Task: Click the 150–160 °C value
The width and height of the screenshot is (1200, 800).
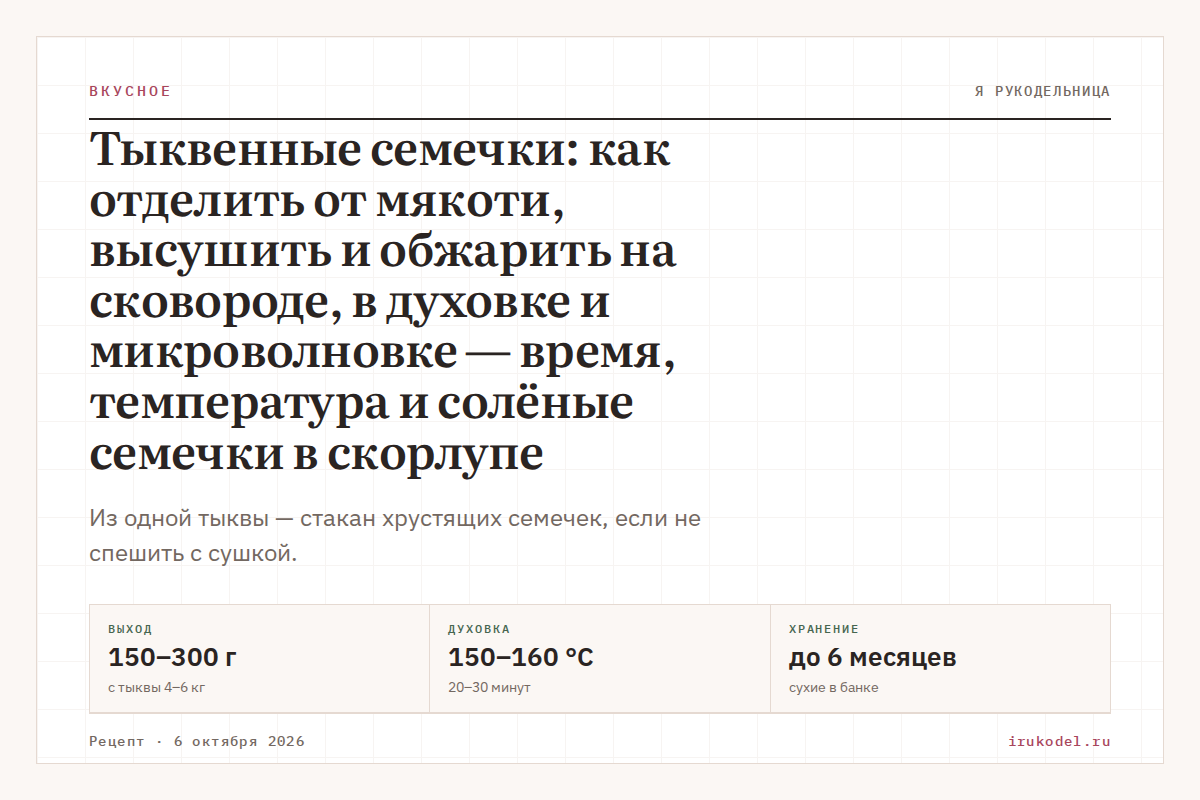Action: point(521,657)
